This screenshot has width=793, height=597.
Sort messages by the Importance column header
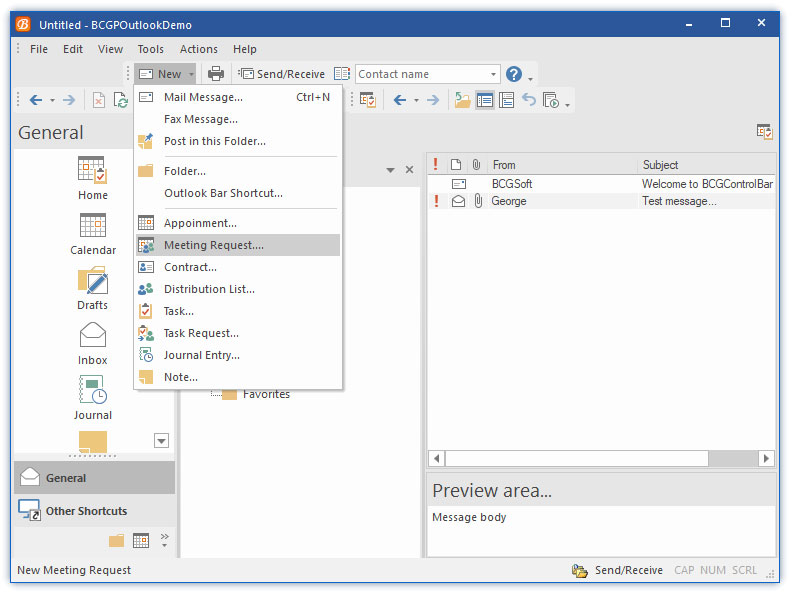click(436, 165)
